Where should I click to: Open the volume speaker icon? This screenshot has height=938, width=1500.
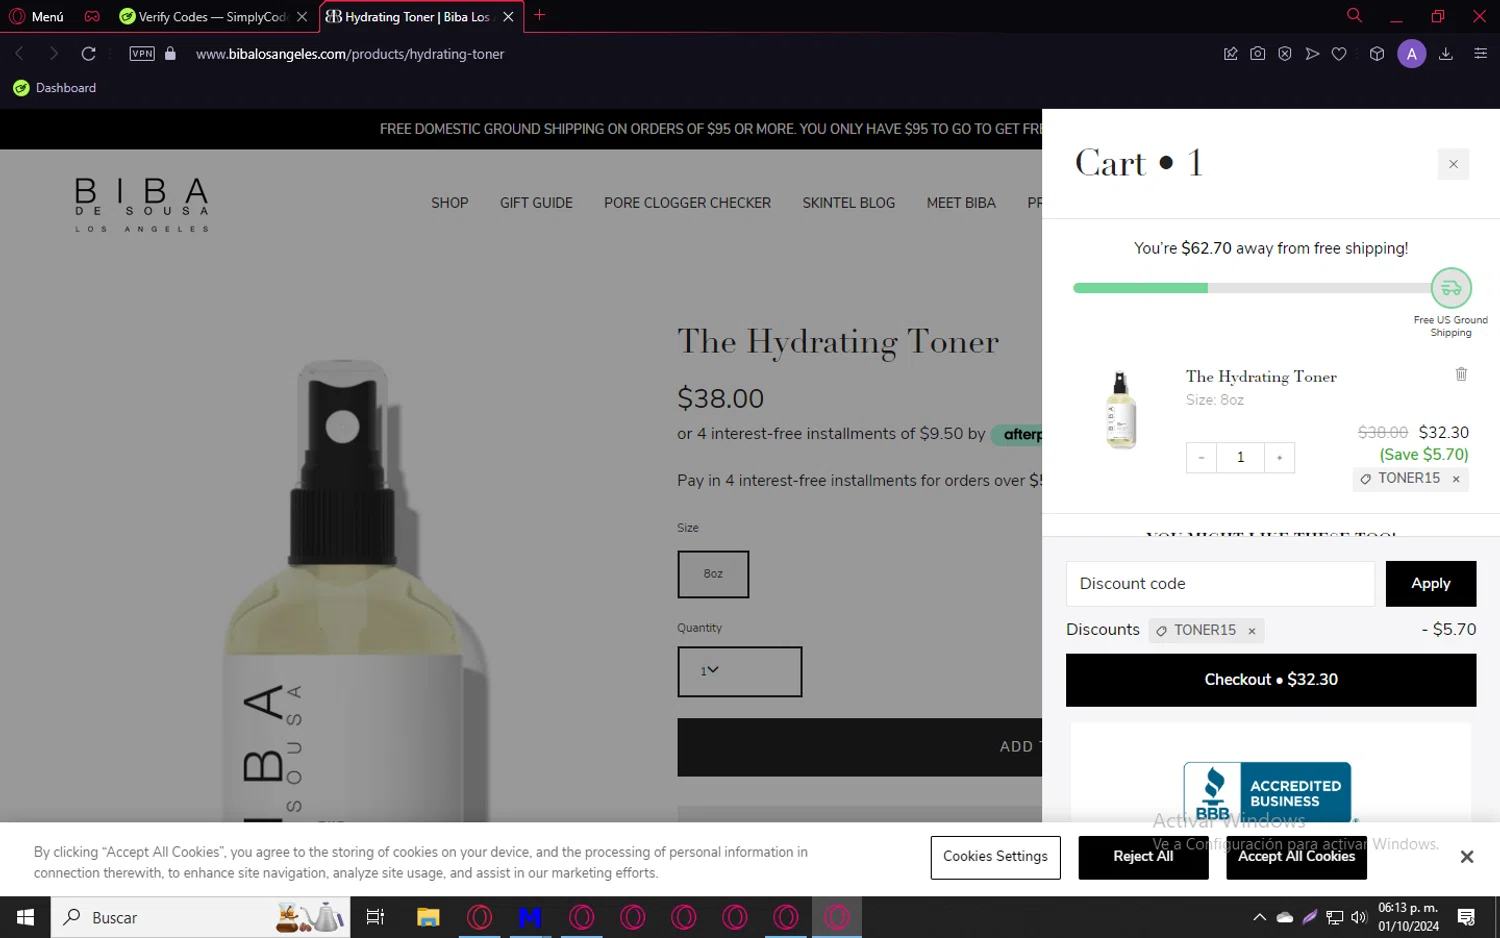[1358, 917]
